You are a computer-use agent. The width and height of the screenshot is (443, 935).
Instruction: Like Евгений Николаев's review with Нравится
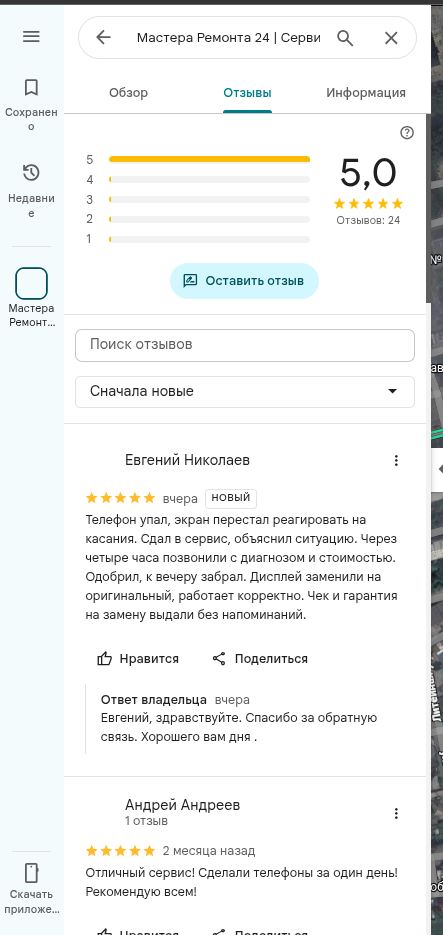[x=138, y=659]
